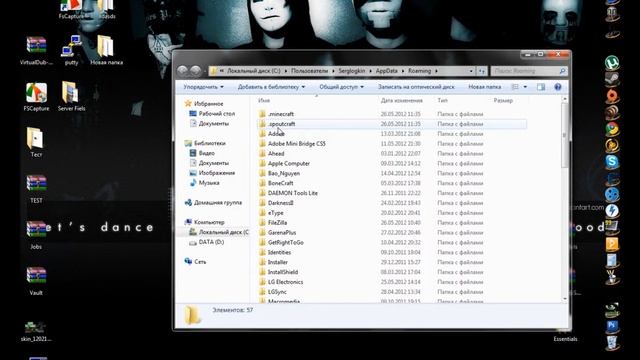Viewport: 640px width, 360px height.
Task: Click Пользователи in the address breadcrumb
Action: point(309,71)
